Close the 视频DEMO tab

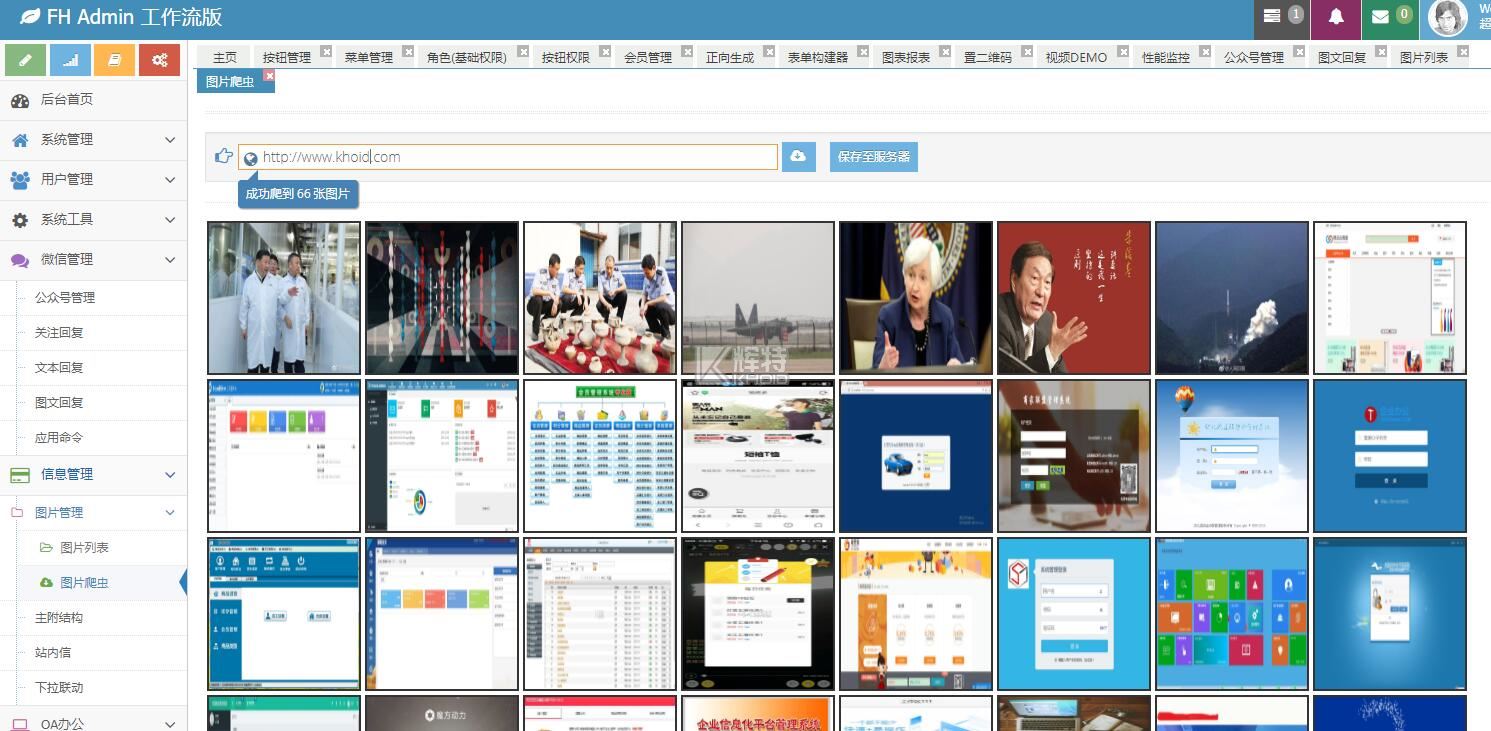(1123, 51)
